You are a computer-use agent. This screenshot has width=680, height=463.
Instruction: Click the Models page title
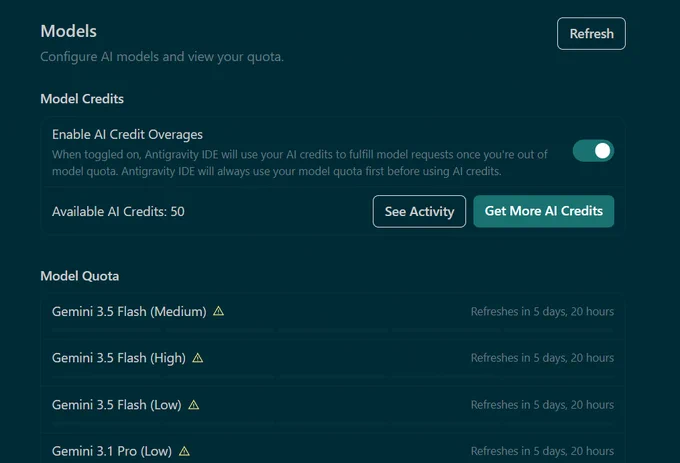pyautogui.click(x=69, y=31)
